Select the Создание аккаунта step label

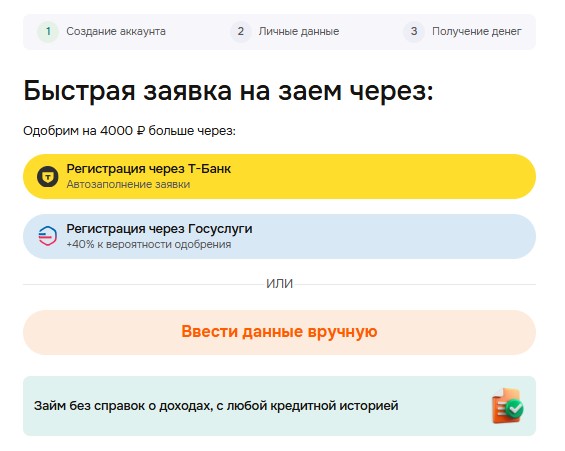(116, 31)
